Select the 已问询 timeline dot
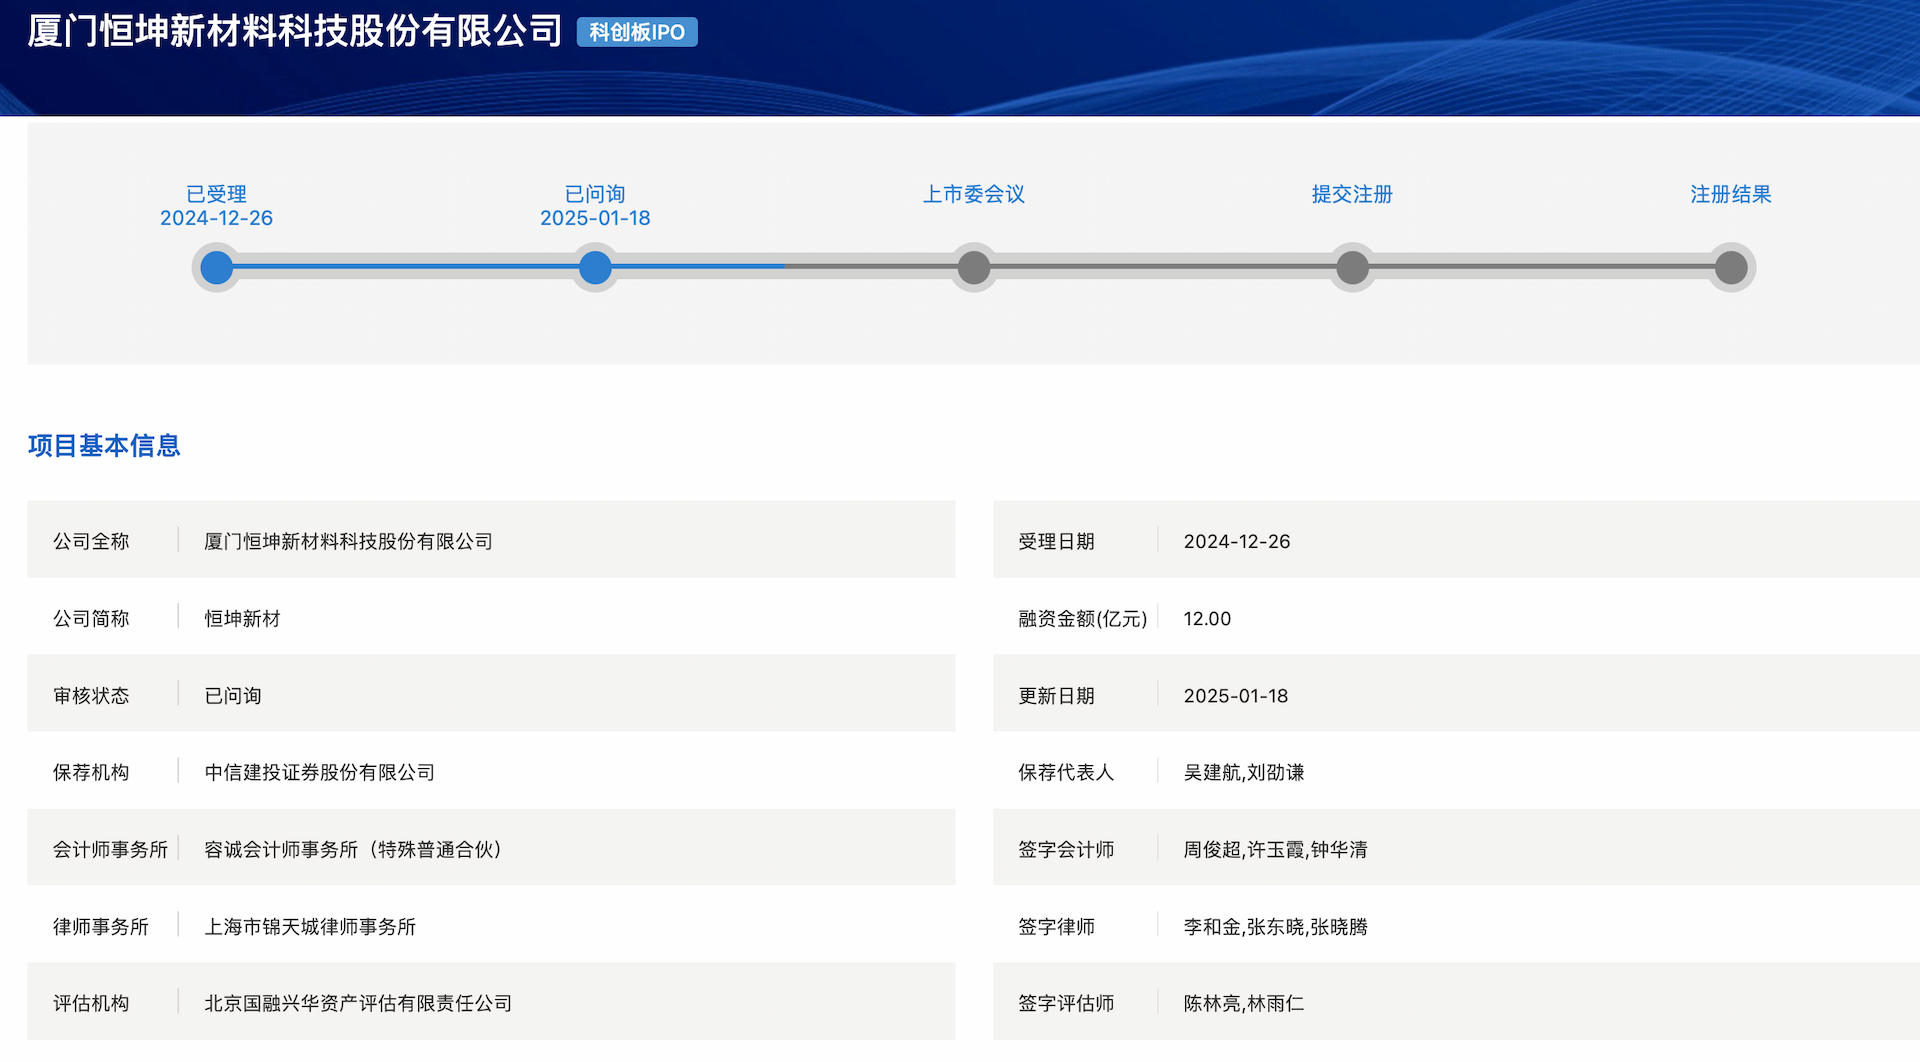 595,268
